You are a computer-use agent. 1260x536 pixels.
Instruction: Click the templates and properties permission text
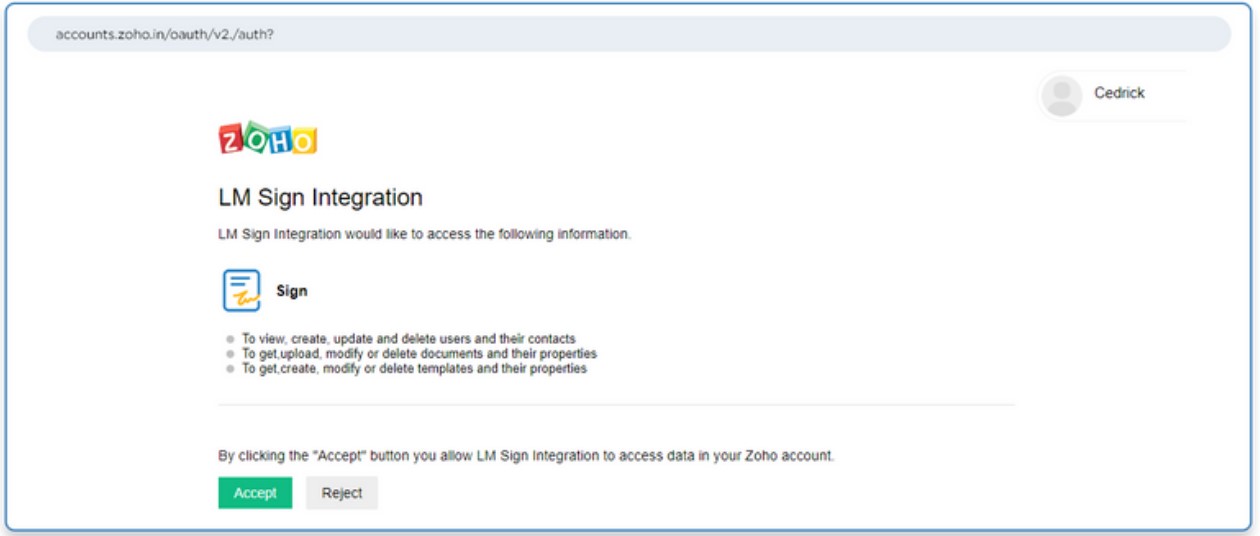coord(414,369)
